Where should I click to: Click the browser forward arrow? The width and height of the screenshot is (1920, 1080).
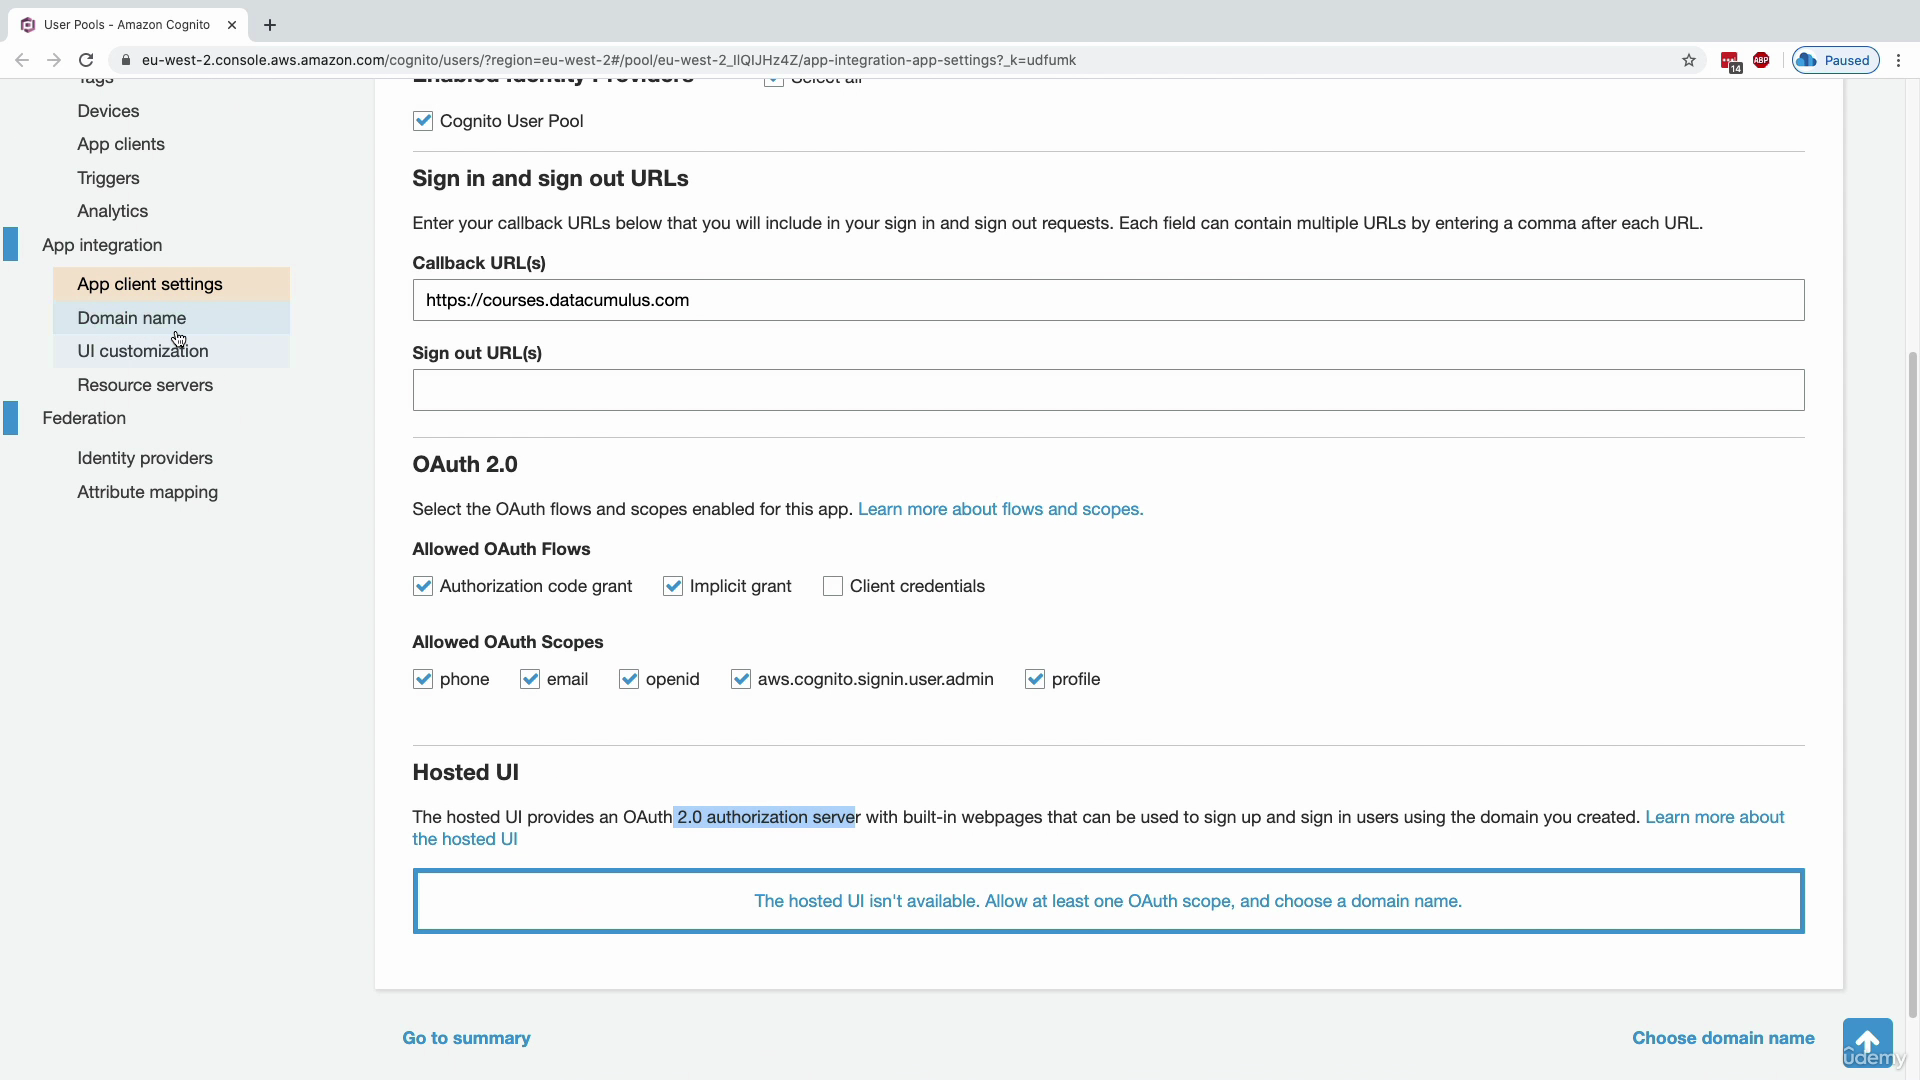[54, 60]
